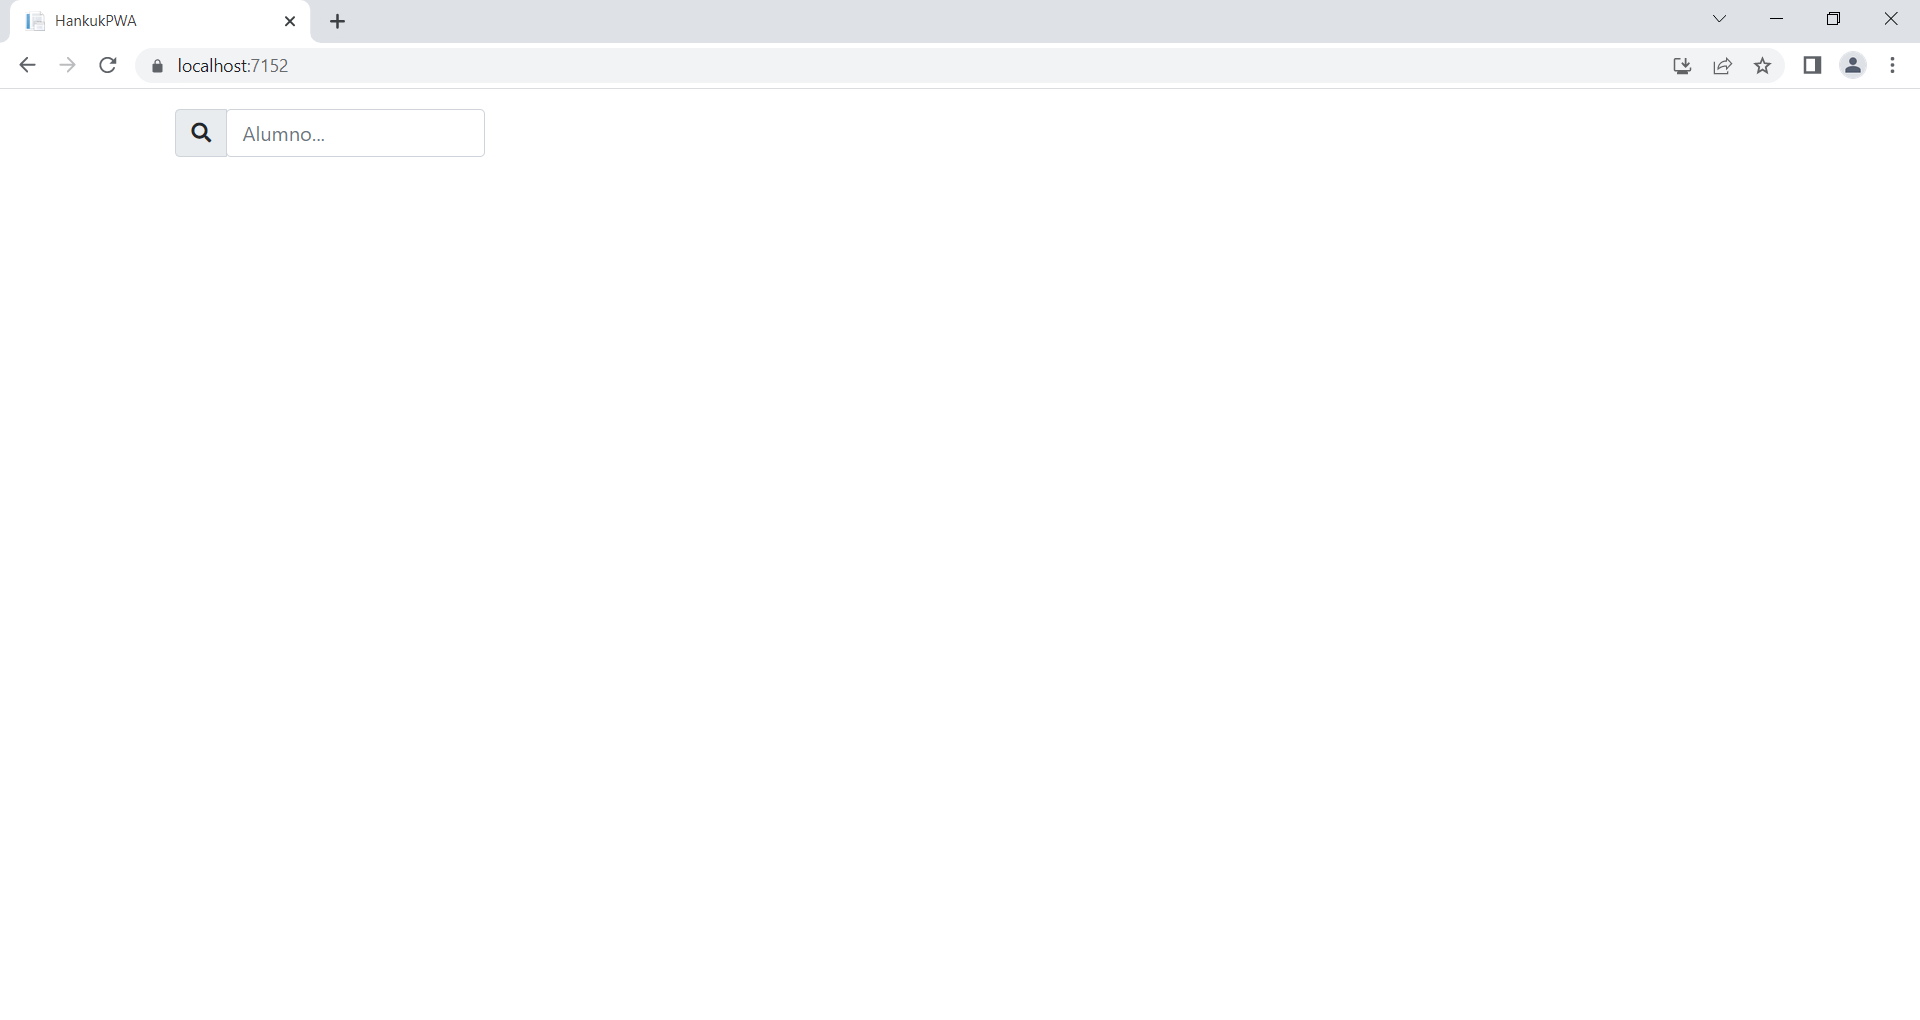Share this page icon
Viewport: 1920px width, 1020px height.
[x=1722, y=66]
